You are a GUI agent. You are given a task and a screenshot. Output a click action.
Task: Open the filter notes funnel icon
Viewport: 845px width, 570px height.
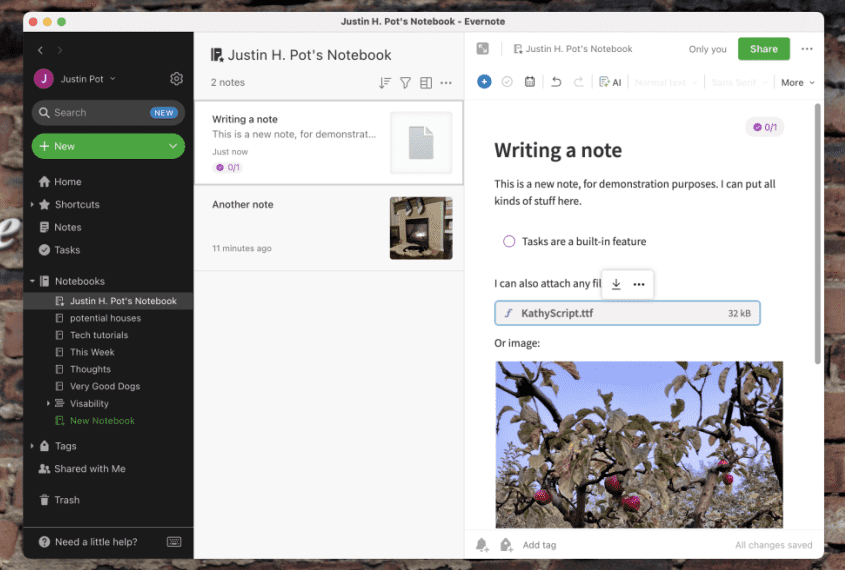tap(405, 83)
